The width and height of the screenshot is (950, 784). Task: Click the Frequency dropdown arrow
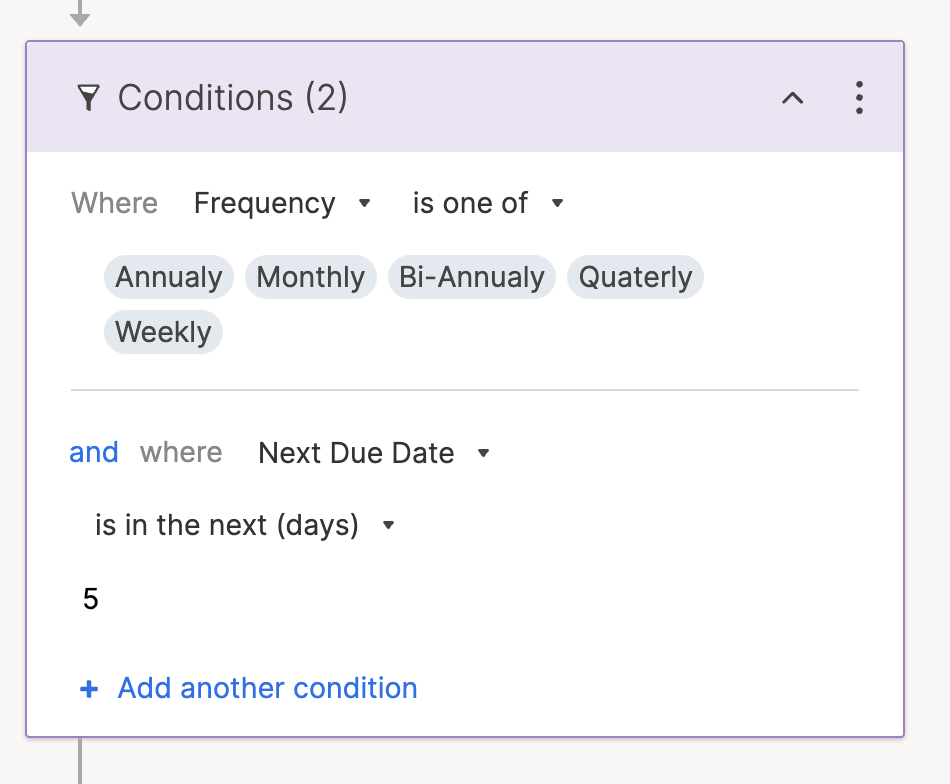[365, 203]
